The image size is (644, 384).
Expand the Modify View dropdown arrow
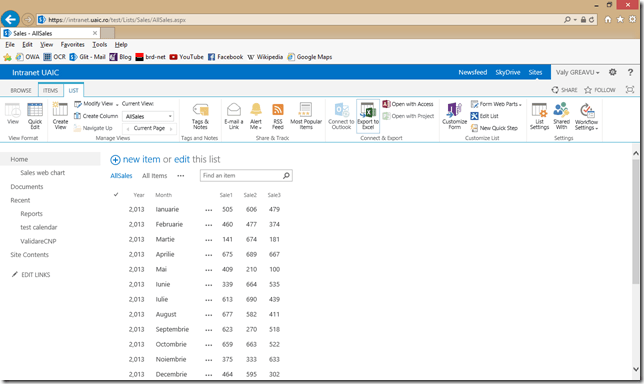point(117,104)
